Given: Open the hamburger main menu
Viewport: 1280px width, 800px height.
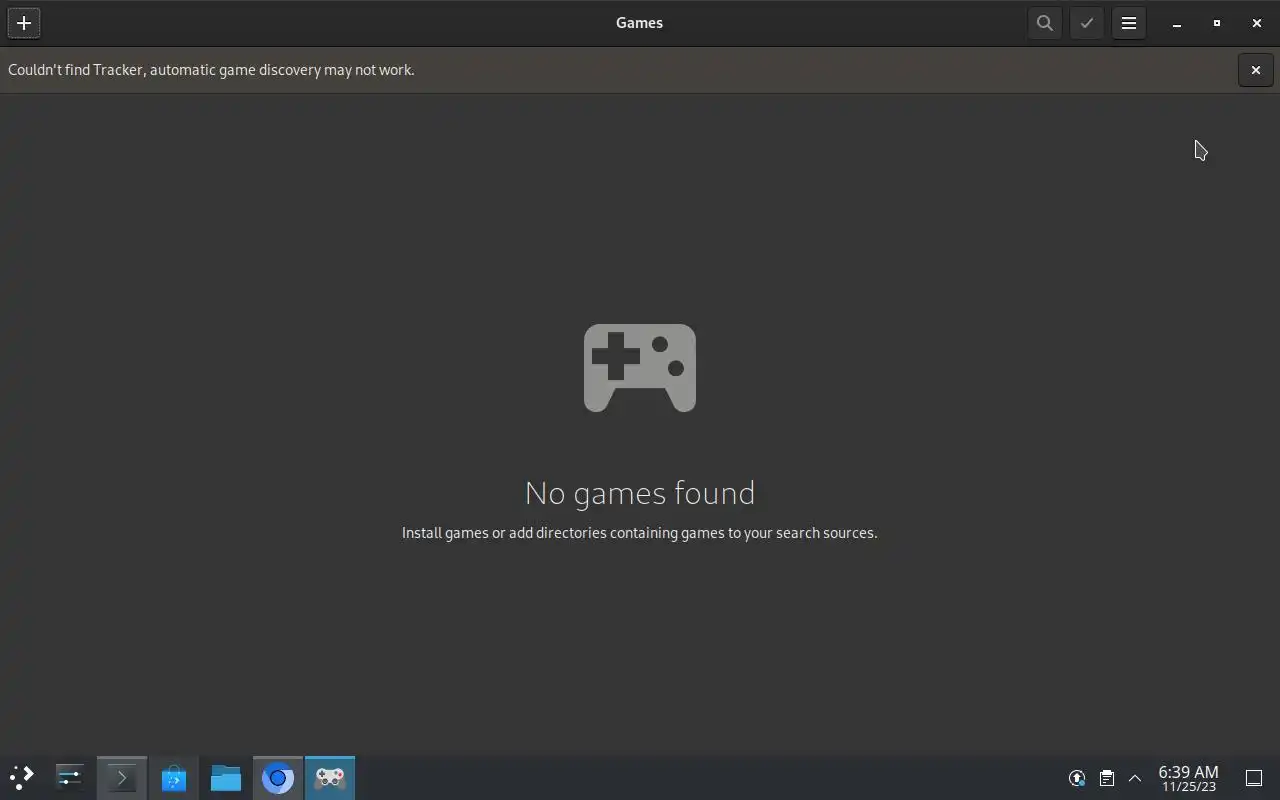Looking at the screenshot, I should tap(1129, 23).
